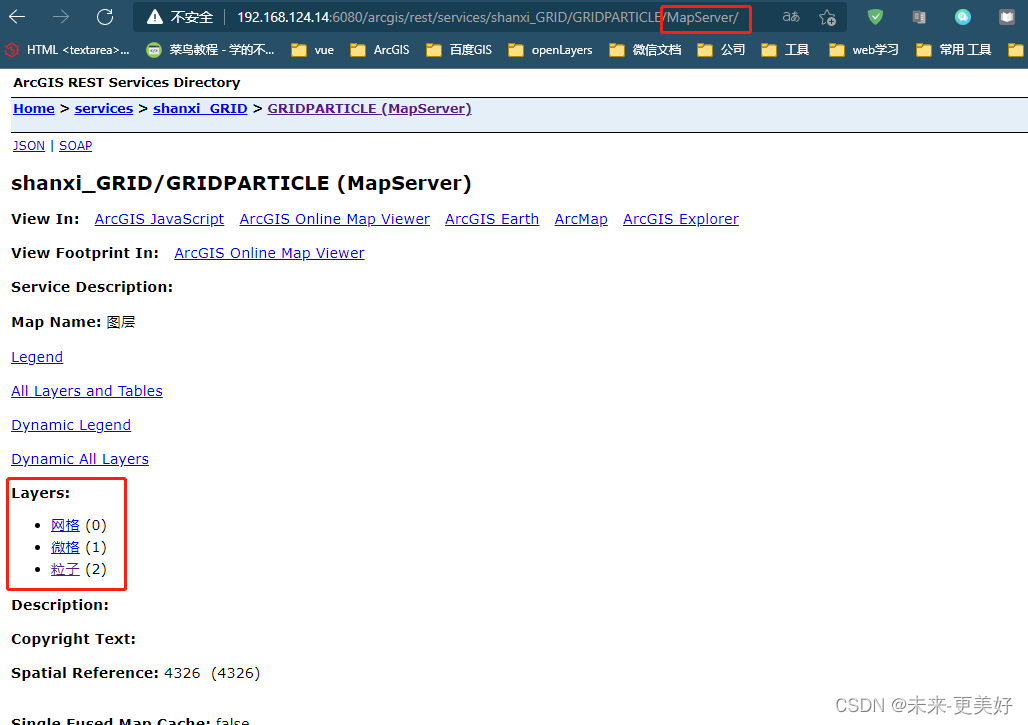This screenshot has height=725, width=1028.
Task: Click GRIDPARTICLE (MapServer) breadcrumb link
Action: click(369, 109)
